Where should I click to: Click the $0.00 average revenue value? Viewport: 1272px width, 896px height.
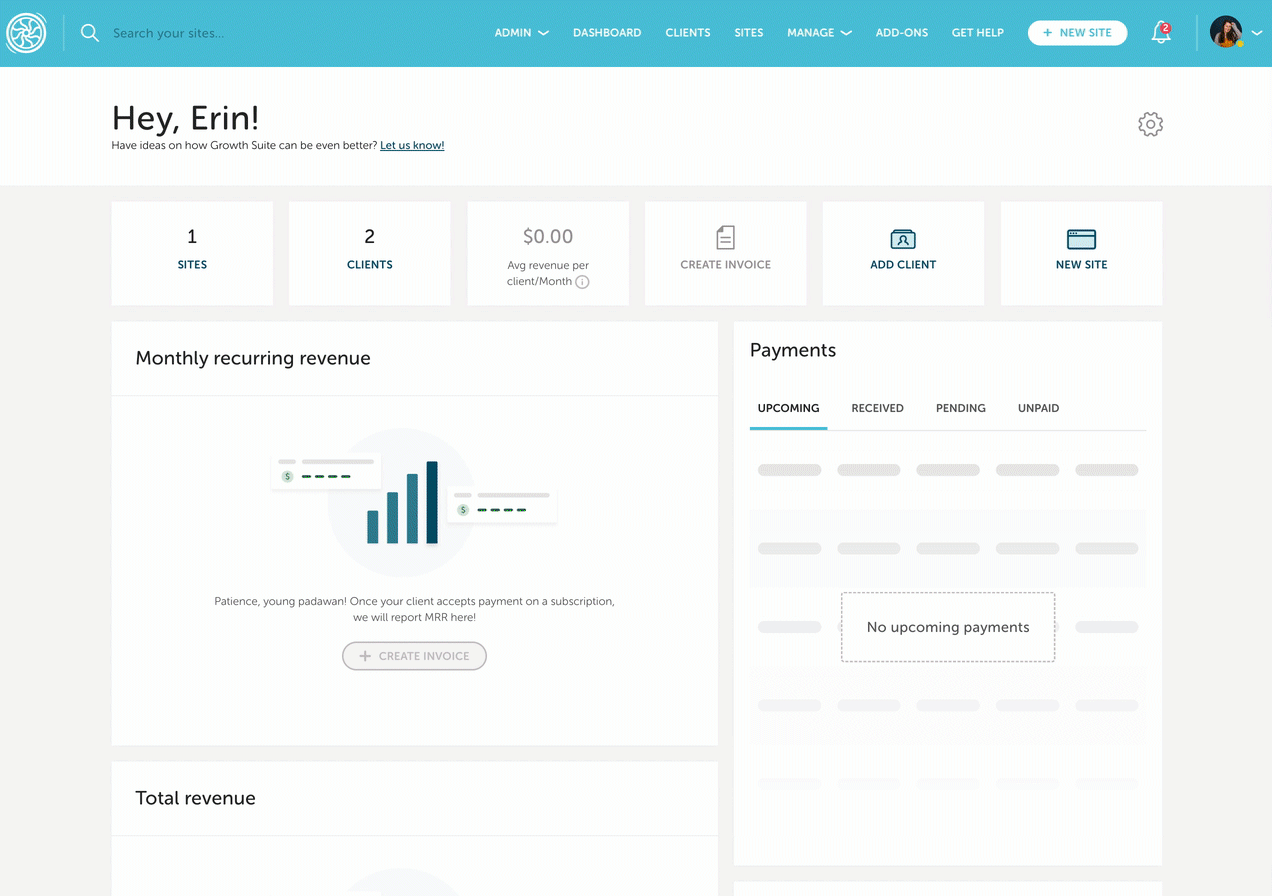pos(548,237)
